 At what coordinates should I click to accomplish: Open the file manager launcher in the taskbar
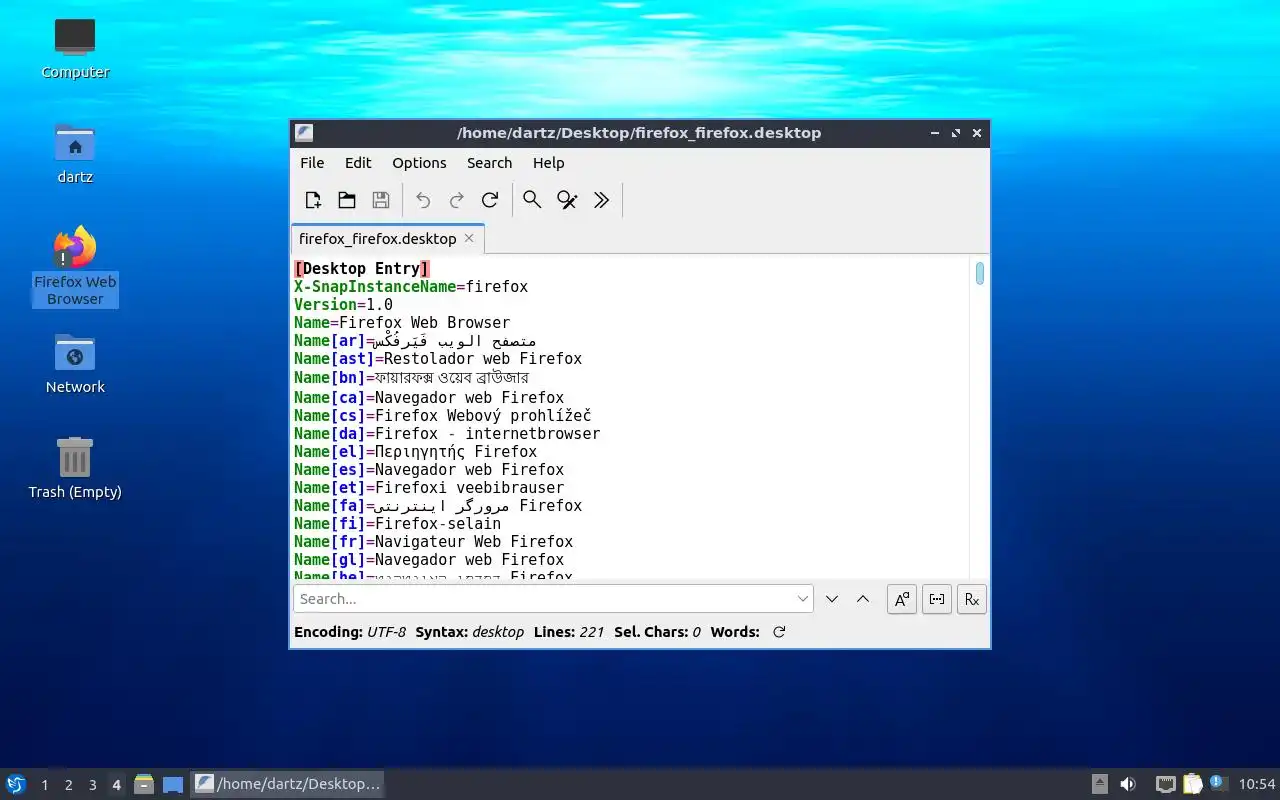[x=144, y=784]
